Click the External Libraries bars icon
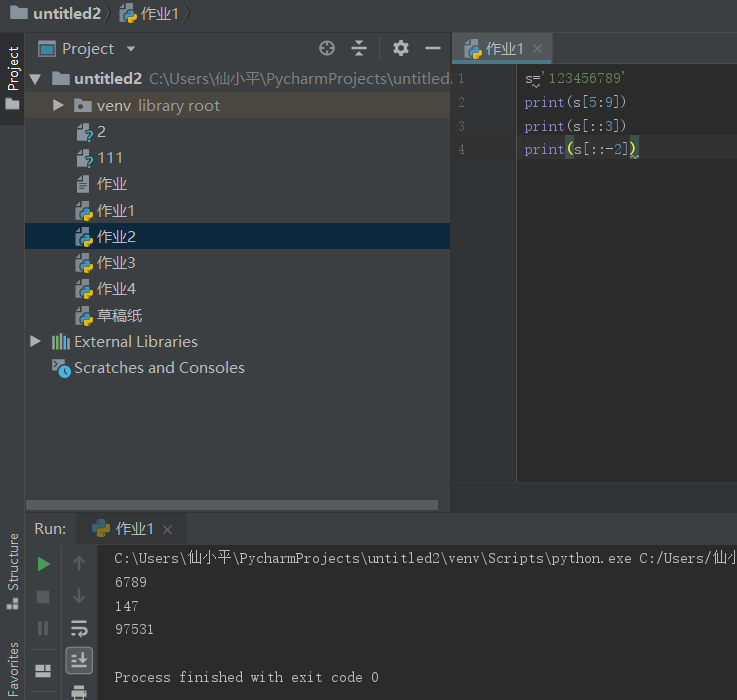The height and width of the screenshot is (700, 737). point(61,342)
